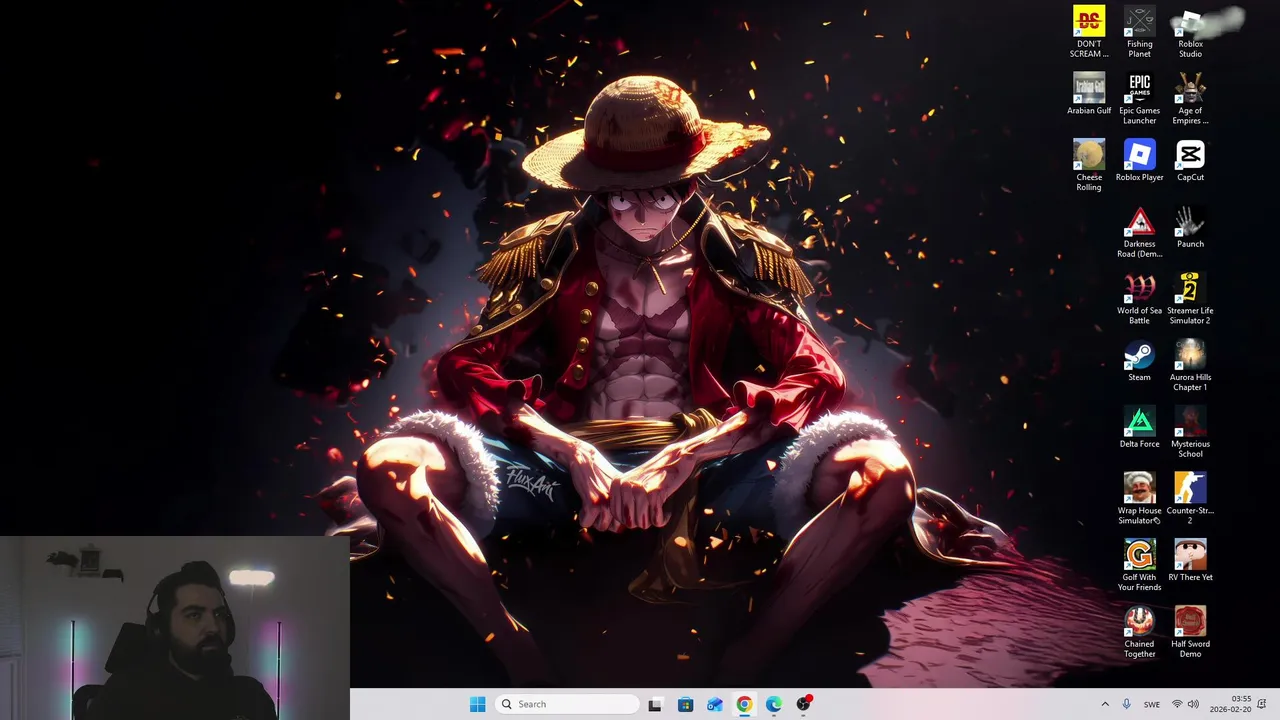Select the Counter-Strike 2 desktop icon
This screenshot has height=720, width=1280.
point(1190,499)
